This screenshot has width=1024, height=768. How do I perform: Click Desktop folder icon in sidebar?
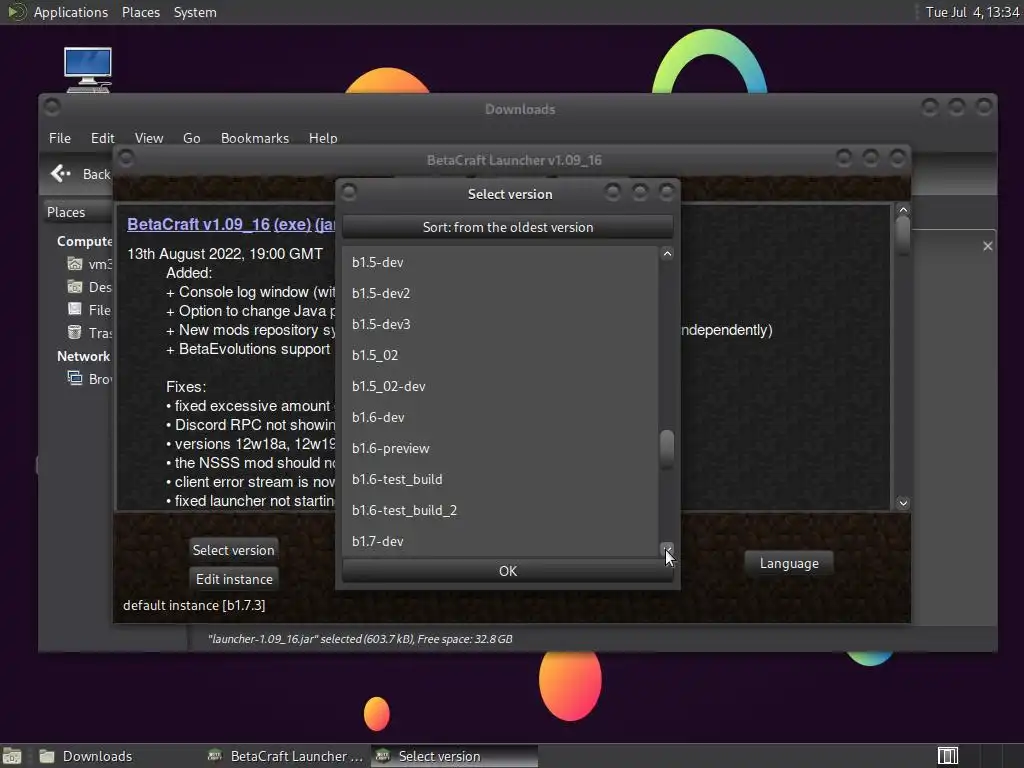coord(75,287)
